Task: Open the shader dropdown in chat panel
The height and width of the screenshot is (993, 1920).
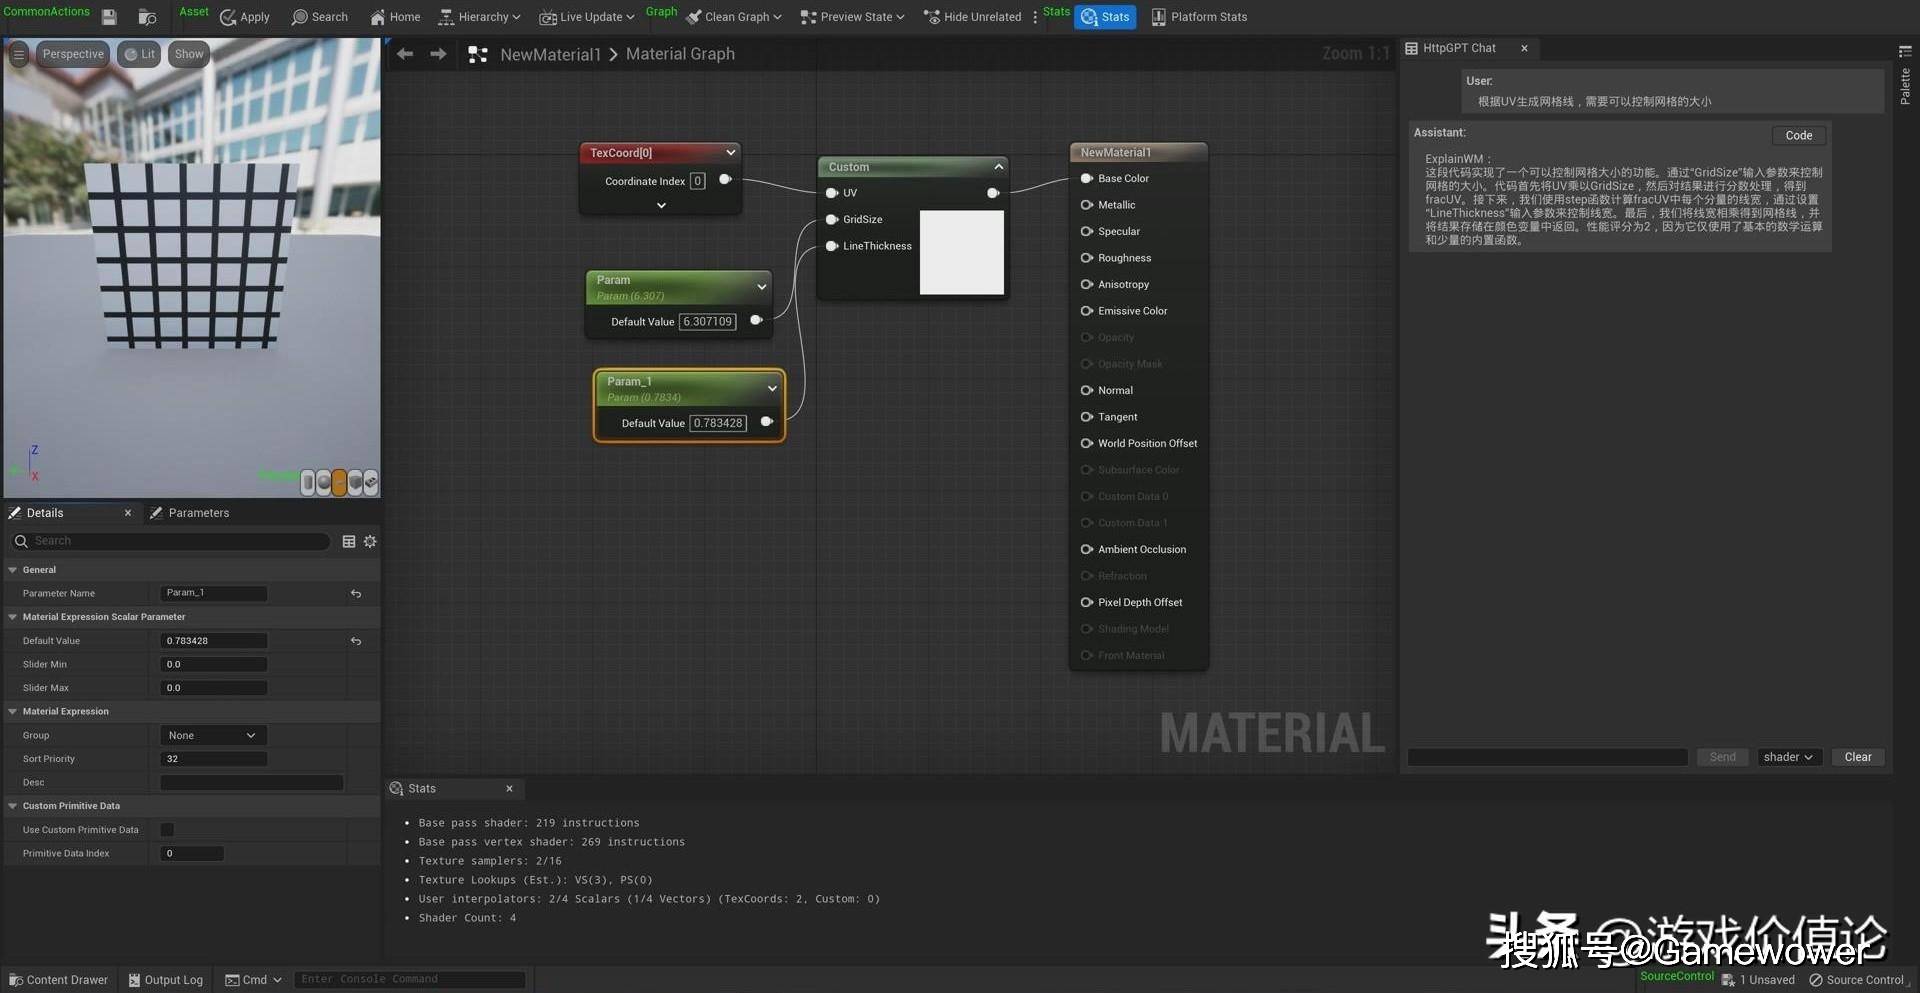Action: (x=1788, y=757)
